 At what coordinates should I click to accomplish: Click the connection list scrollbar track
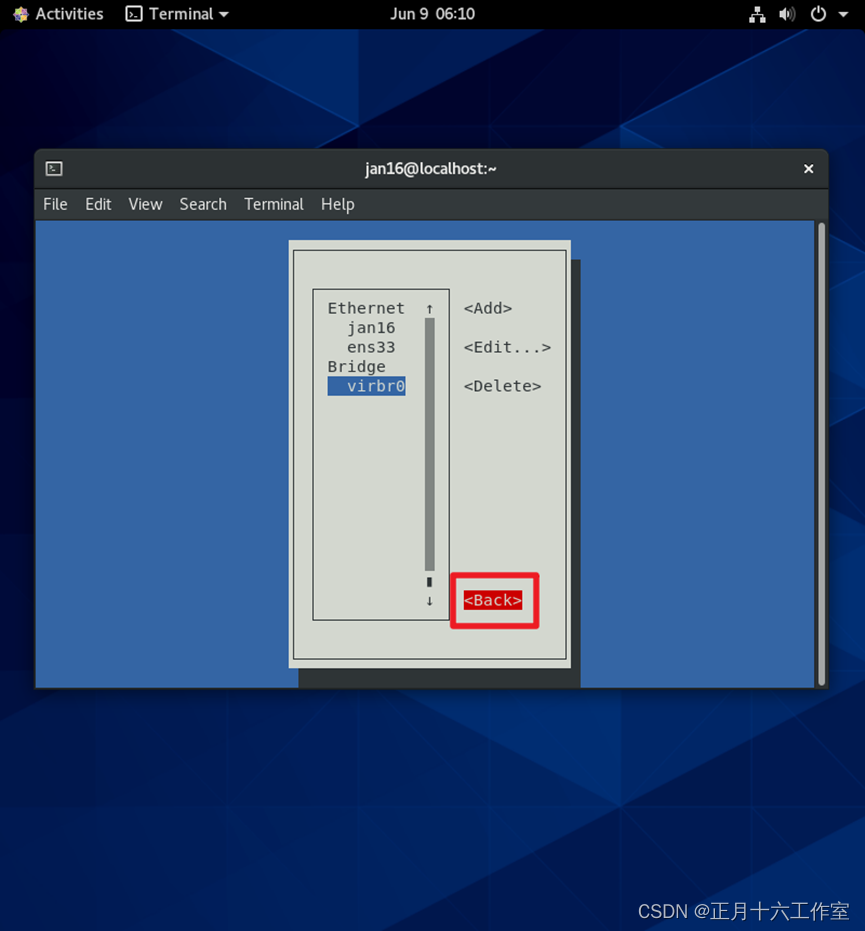click(x=430, y=444)
